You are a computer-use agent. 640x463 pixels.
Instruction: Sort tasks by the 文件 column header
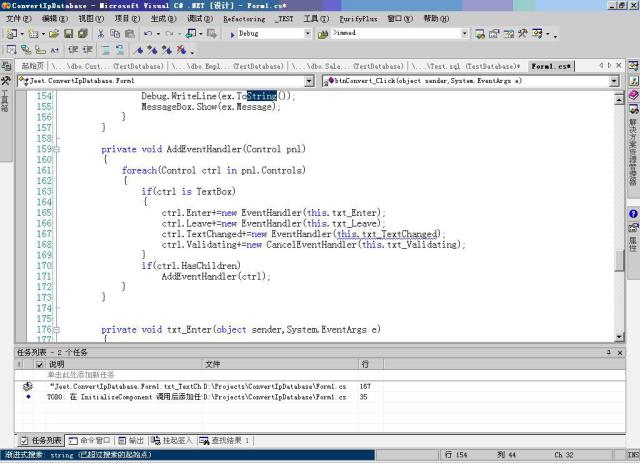pos(280,364)
